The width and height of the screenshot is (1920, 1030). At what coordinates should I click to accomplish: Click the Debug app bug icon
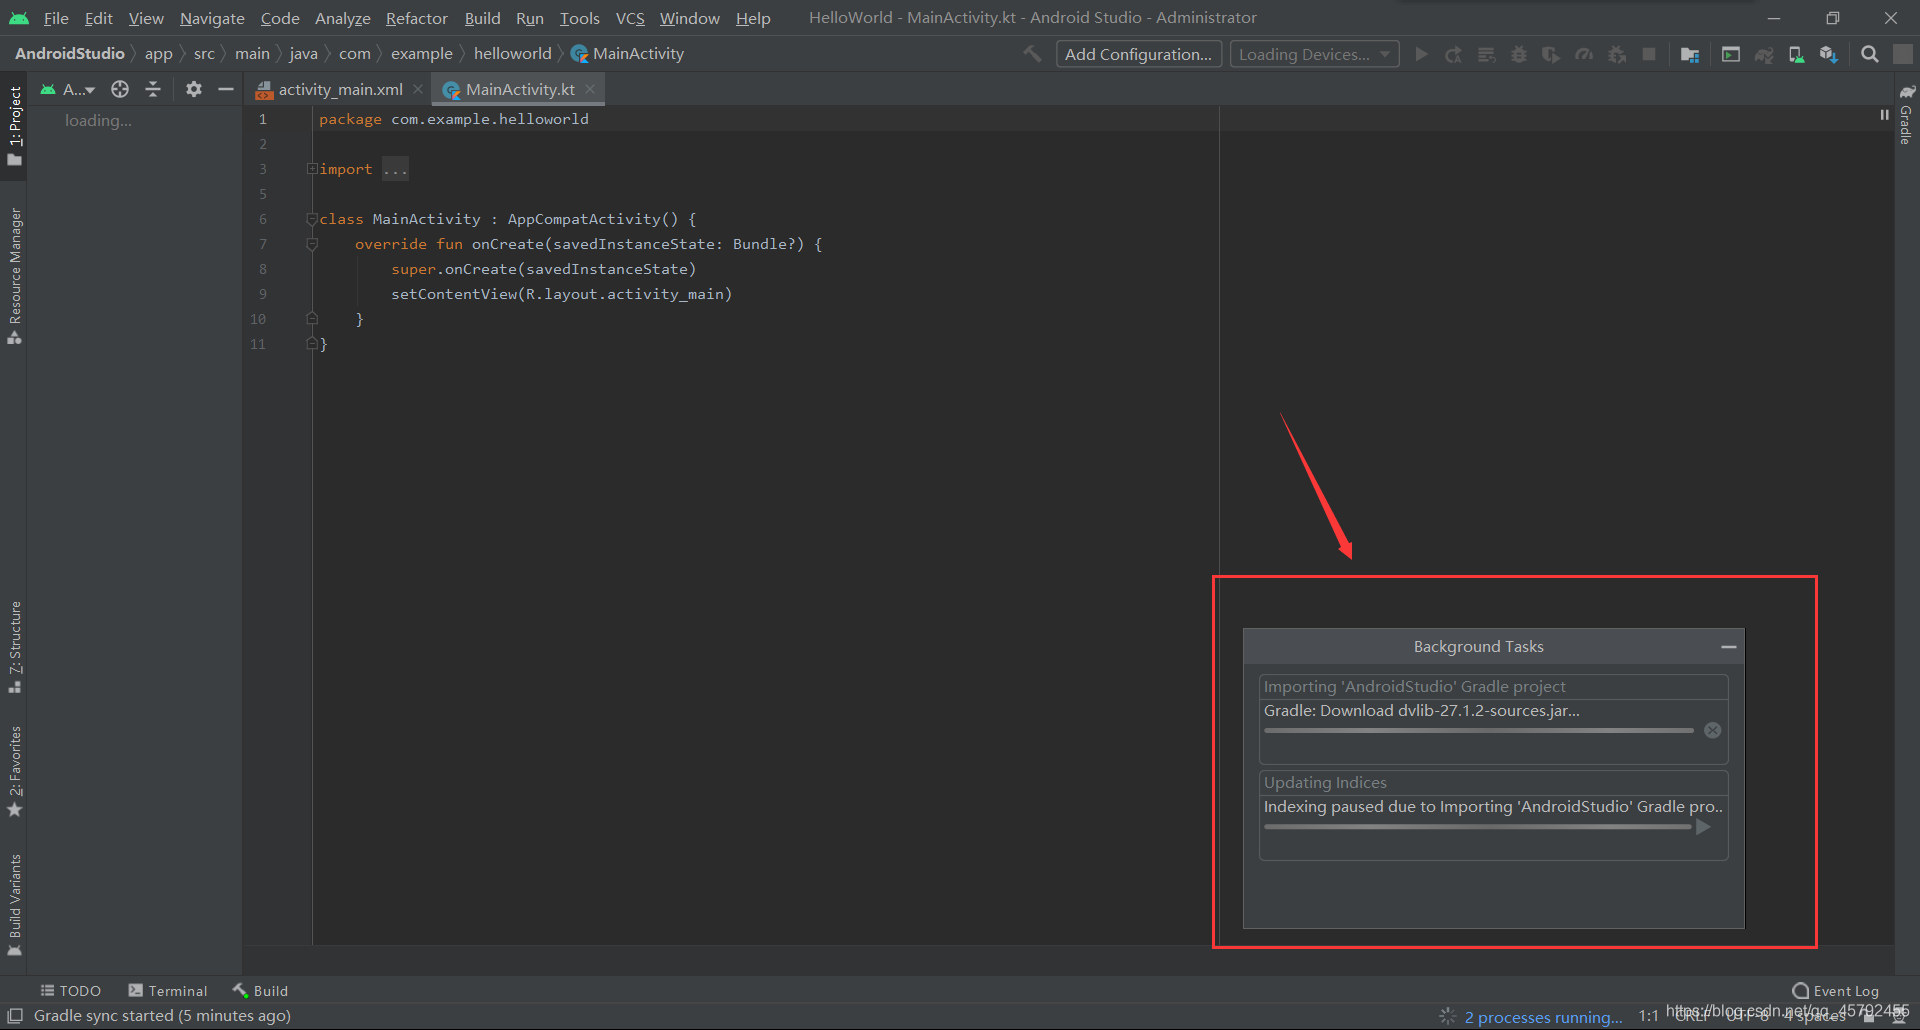pyautogui.click(x=1519, y=54)
